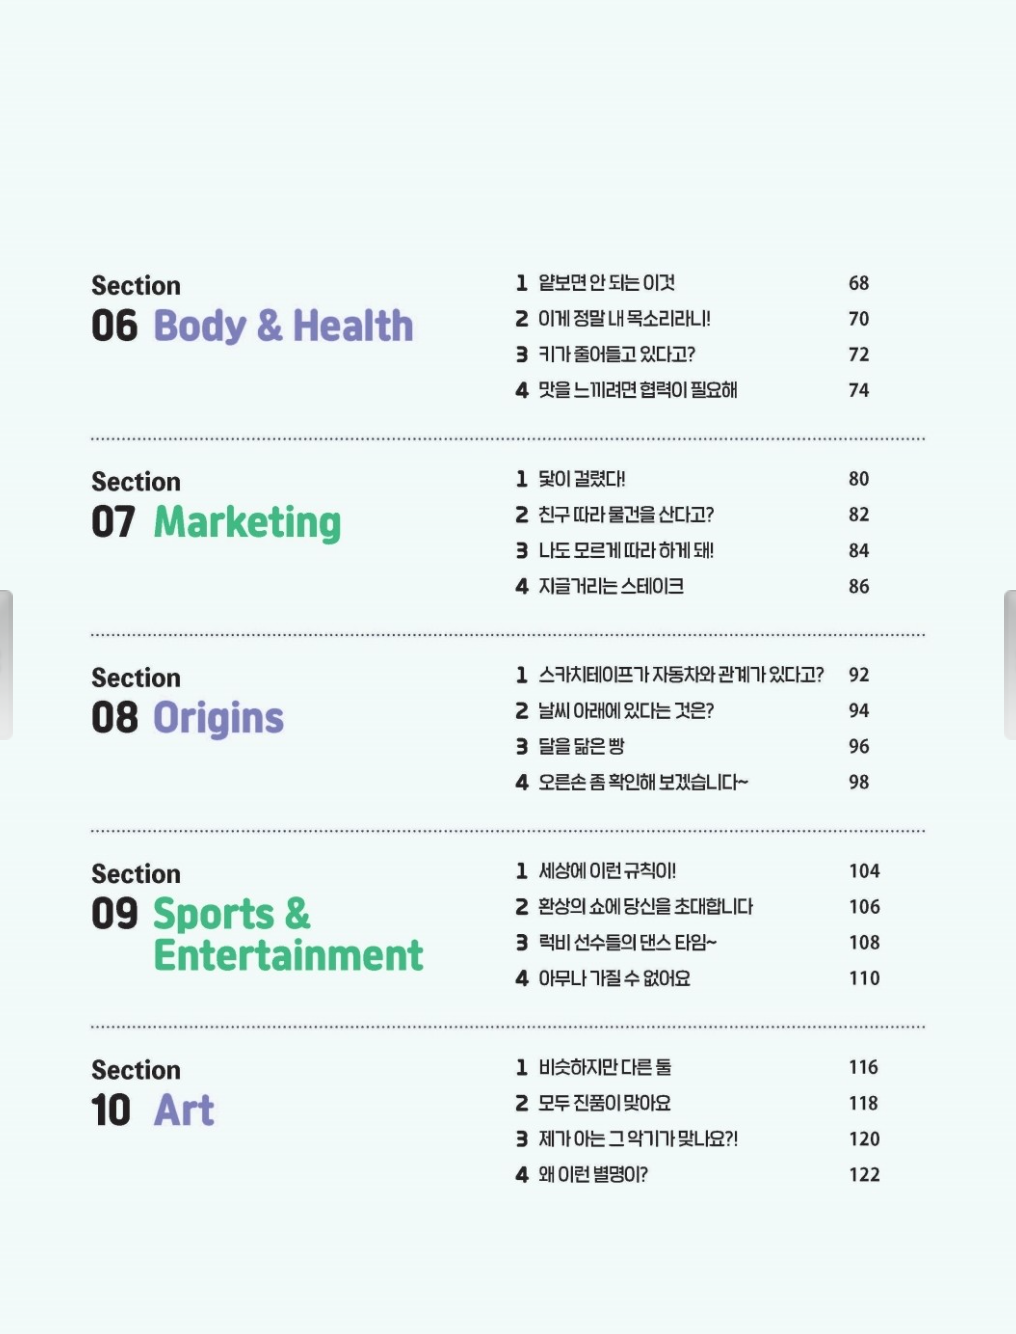Open chapter '친구 따라 물건을 산다고?'
Viewport: 1016px width, 1334px height.
[x=626, y=515]
